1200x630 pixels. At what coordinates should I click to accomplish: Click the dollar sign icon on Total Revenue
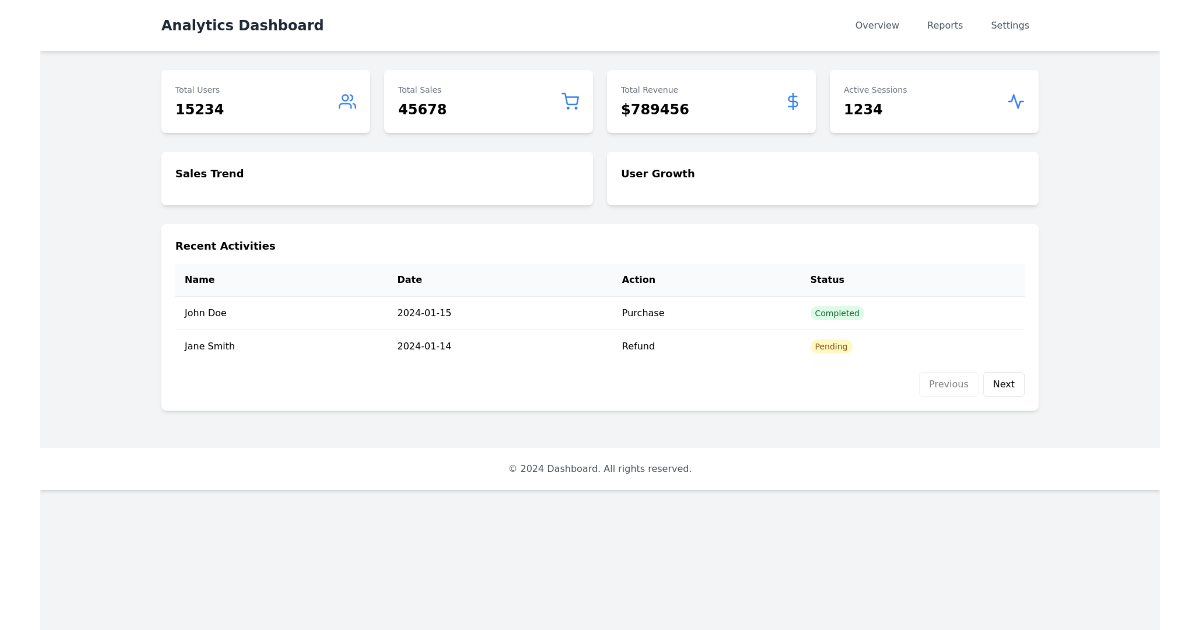click(793, 101)
